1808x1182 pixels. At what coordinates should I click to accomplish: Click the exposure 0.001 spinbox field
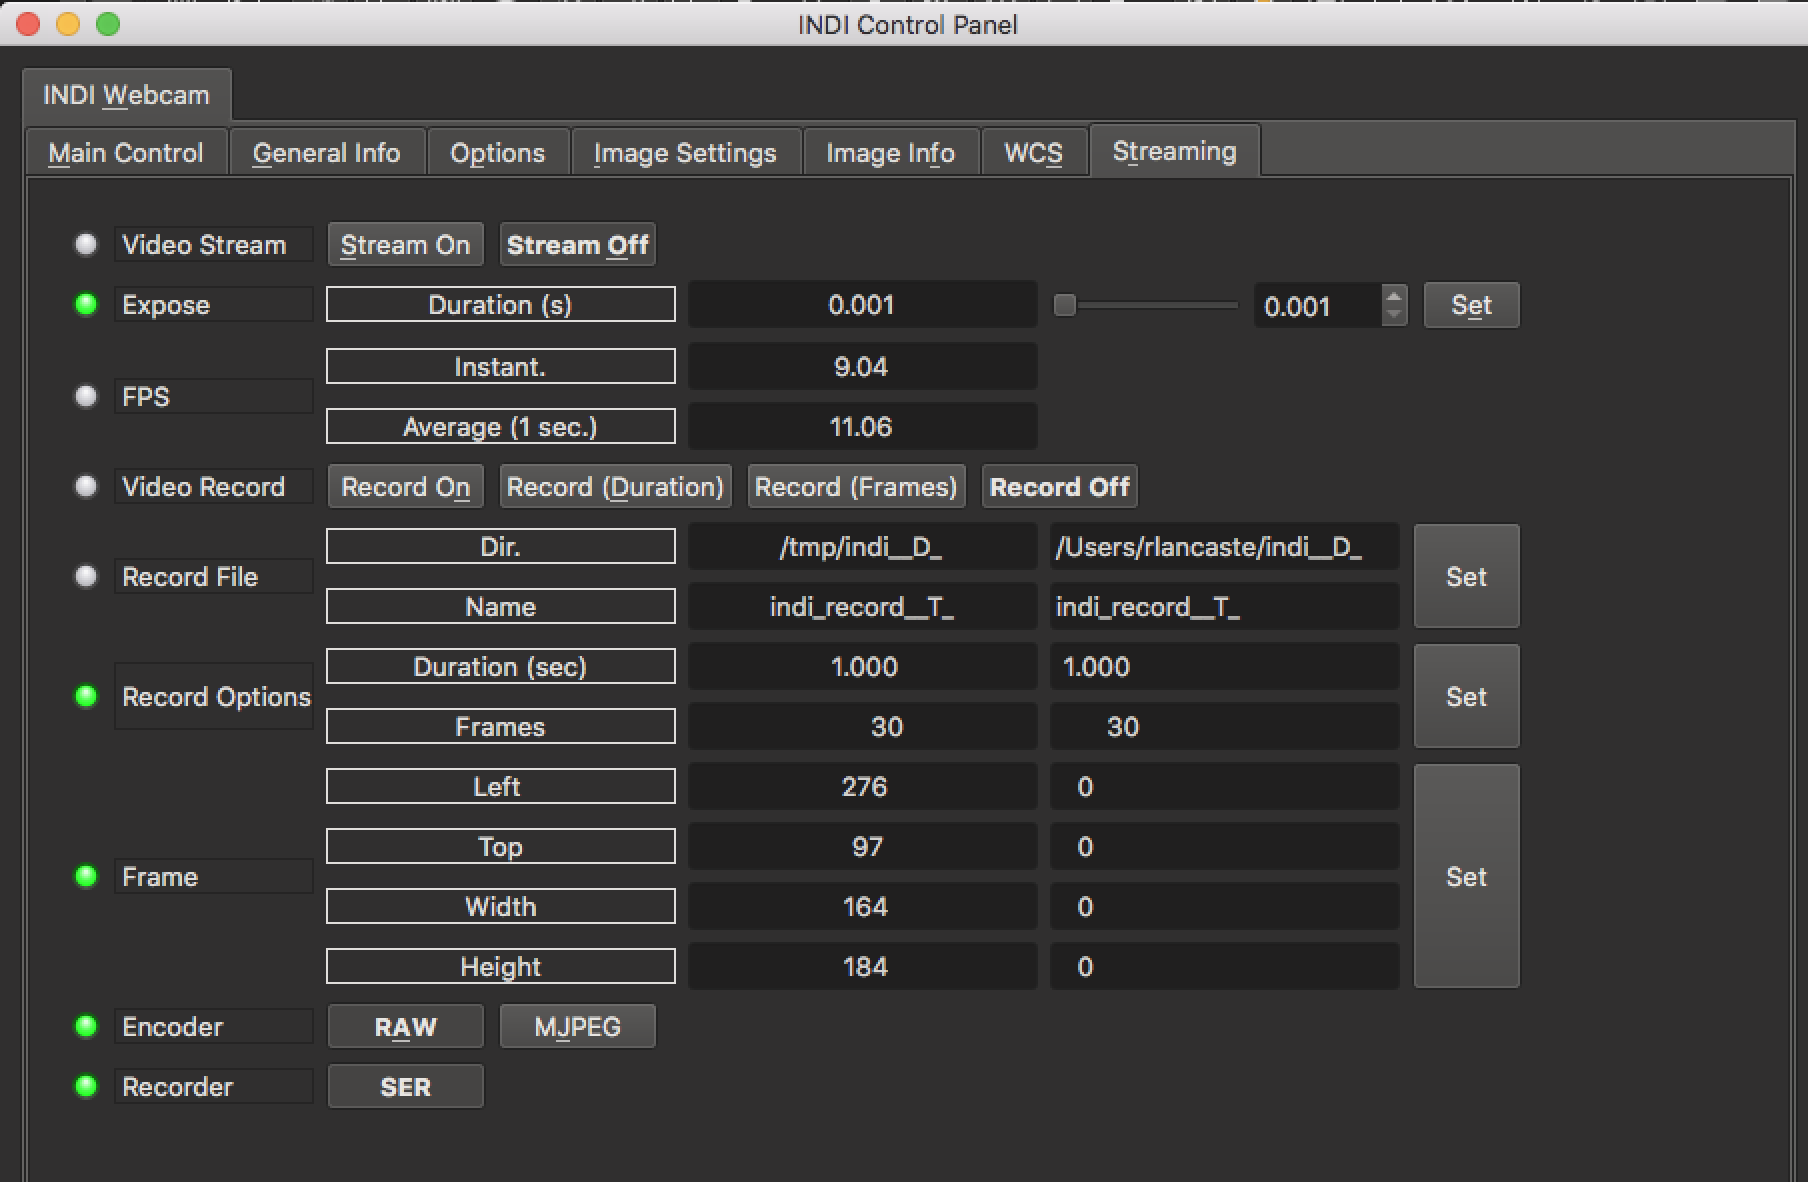1318,306
